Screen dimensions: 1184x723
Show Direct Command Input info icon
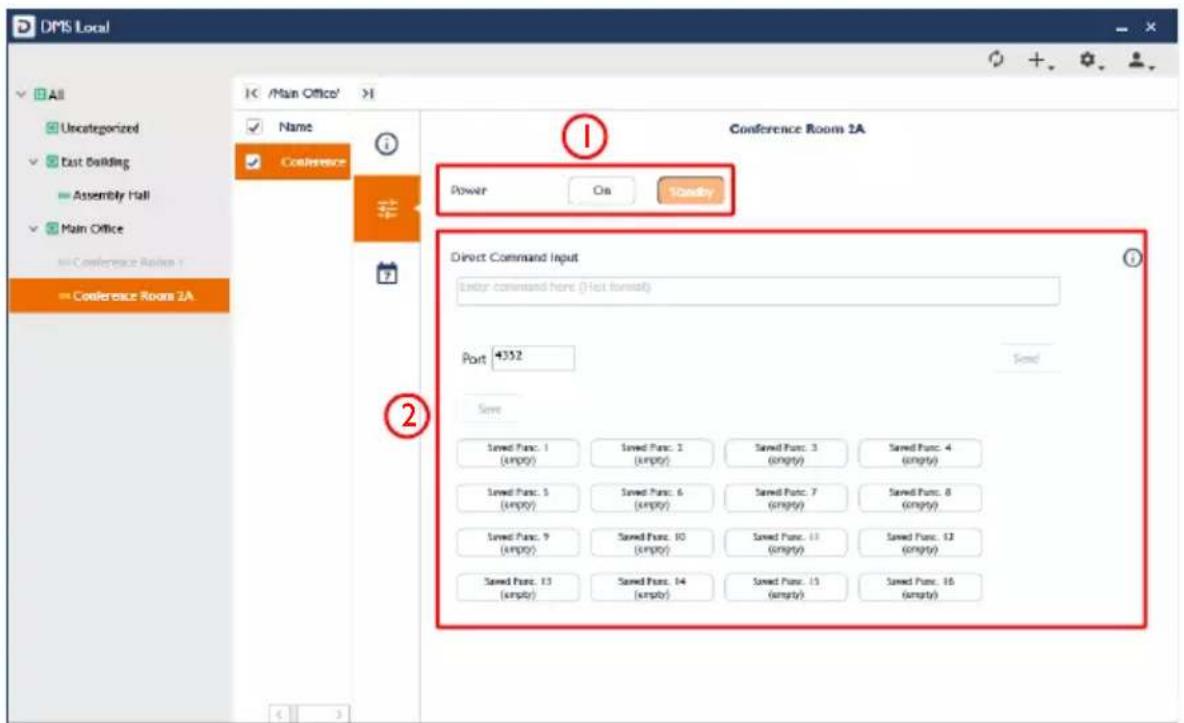point(1132,258)
